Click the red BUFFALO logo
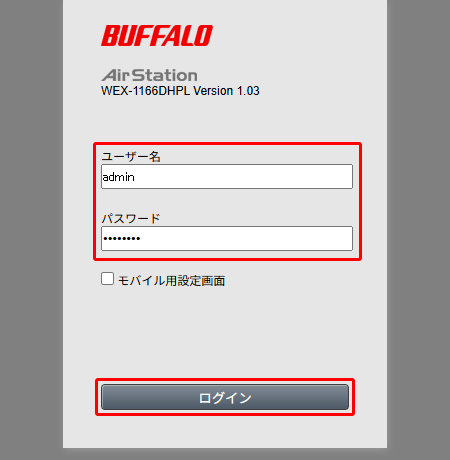This screenshot has width=450, height=460. (x=157, y=35)
